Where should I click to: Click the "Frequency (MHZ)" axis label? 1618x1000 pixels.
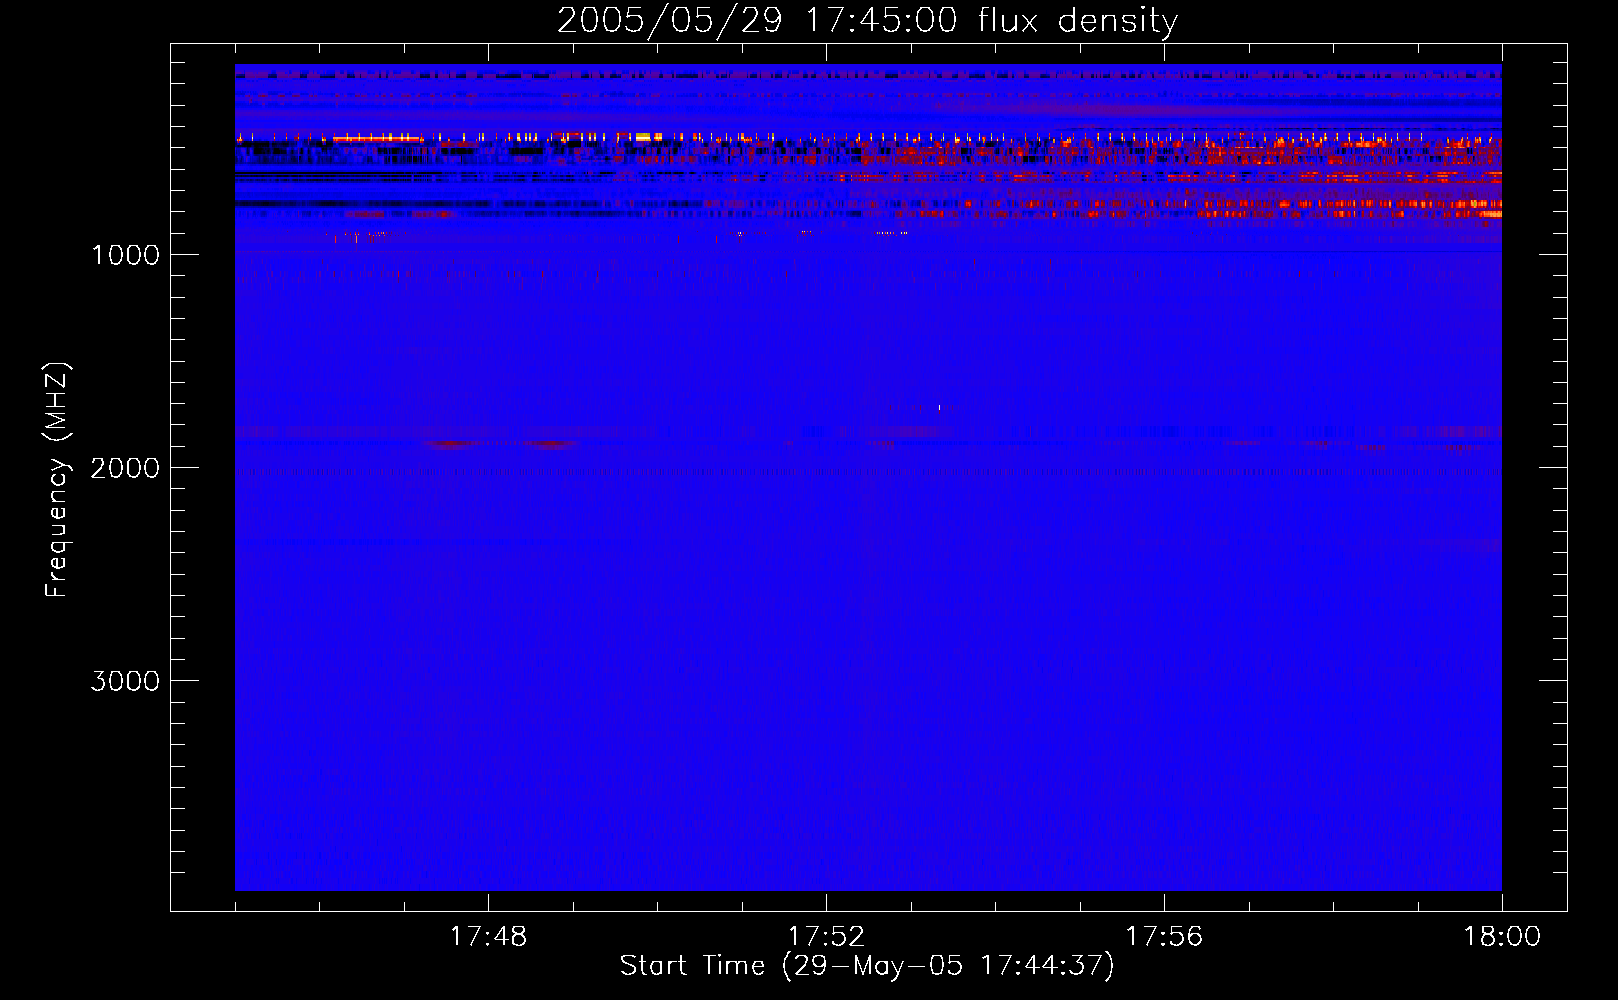(x=57, y=479)
